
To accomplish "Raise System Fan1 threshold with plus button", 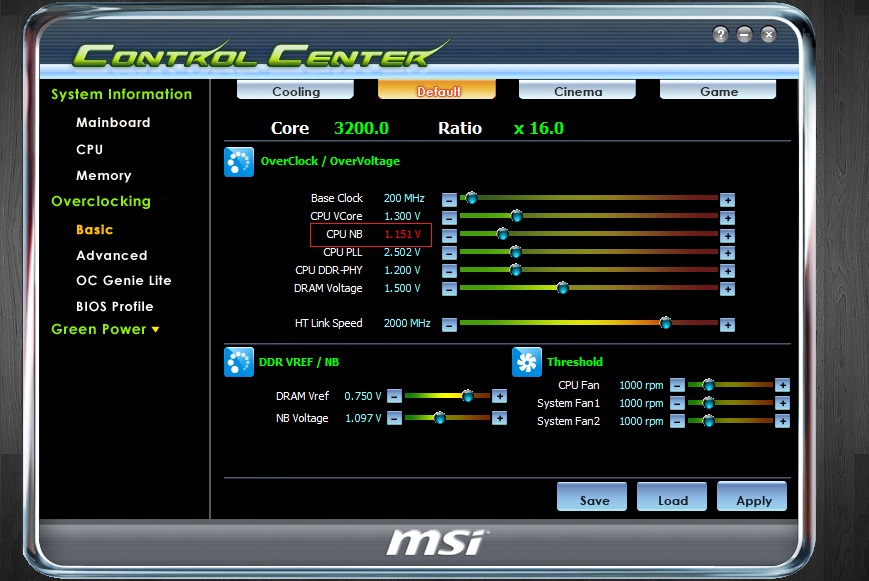I will [782, 403].
